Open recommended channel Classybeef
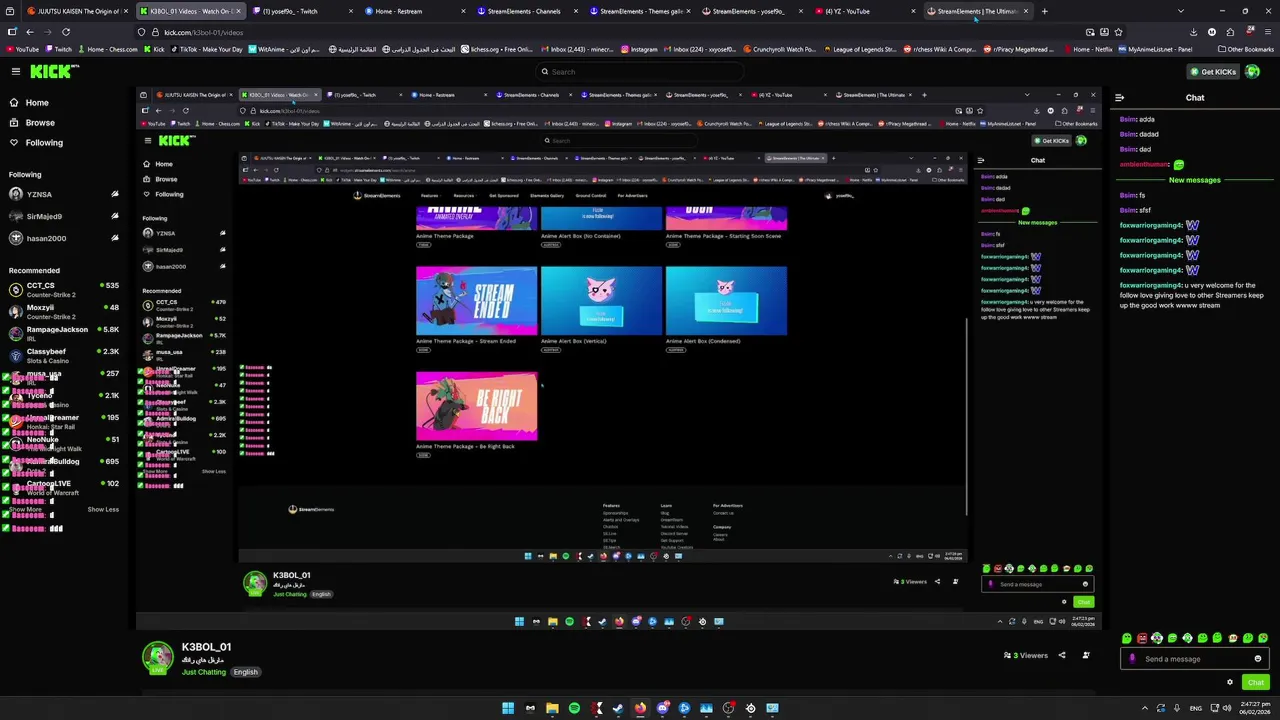This screenshot has height=720, width=1280. 62,356
